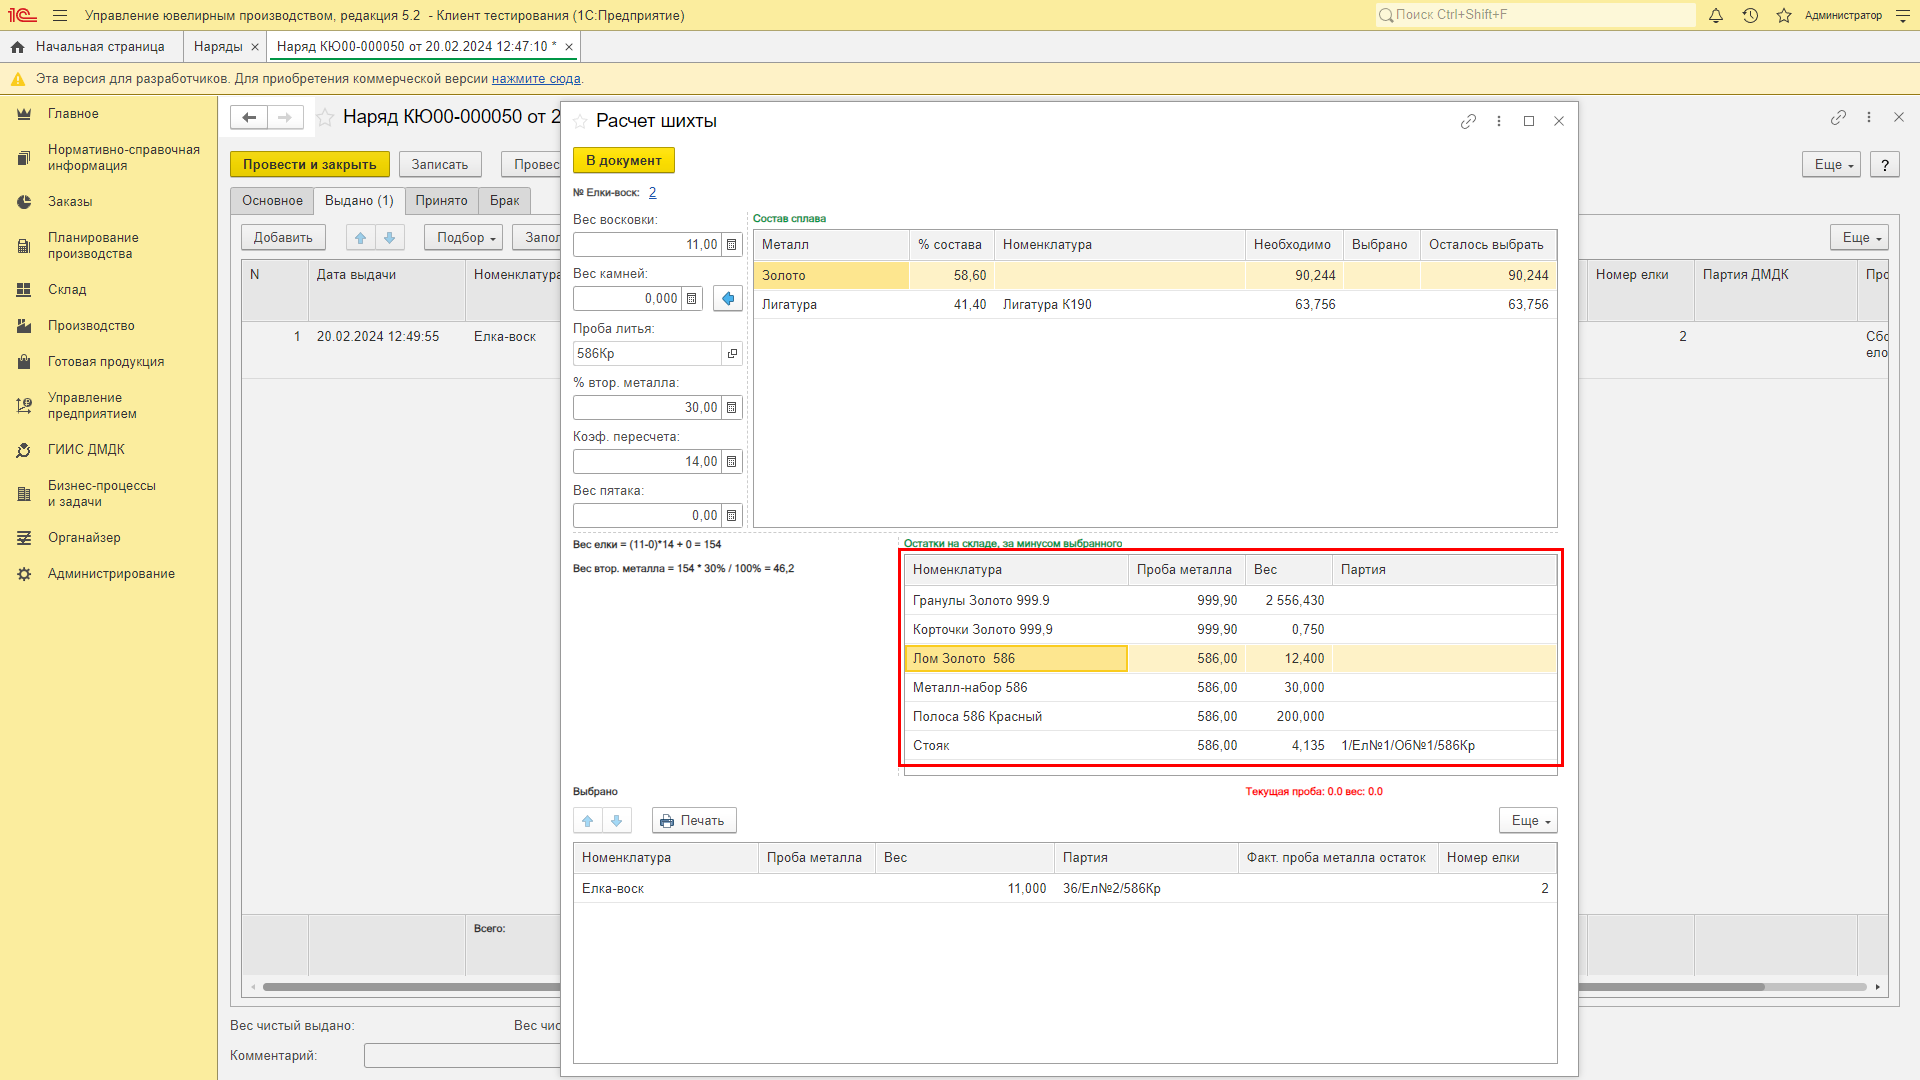Sort by Остатки Вес column header
The image size is (1920, 1080).
pos(1288,570)
